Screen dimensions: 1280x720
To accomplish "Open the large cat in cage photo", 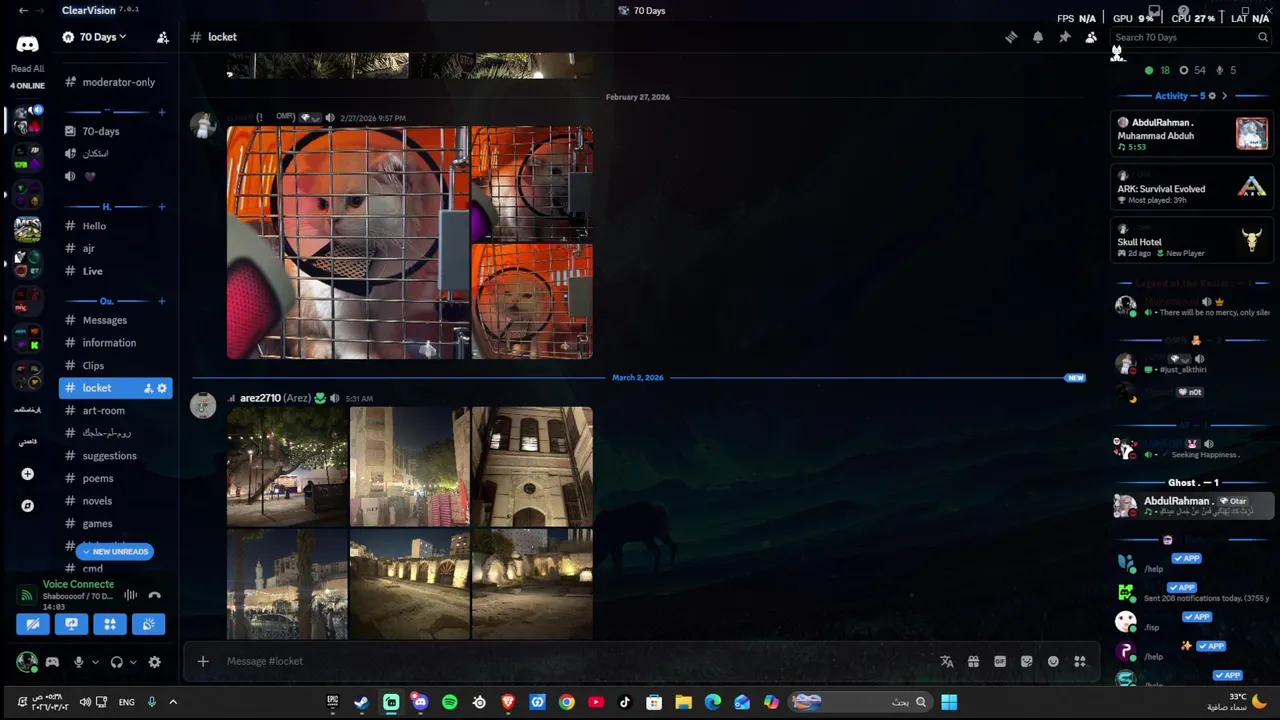I will (x=348, y=242).
